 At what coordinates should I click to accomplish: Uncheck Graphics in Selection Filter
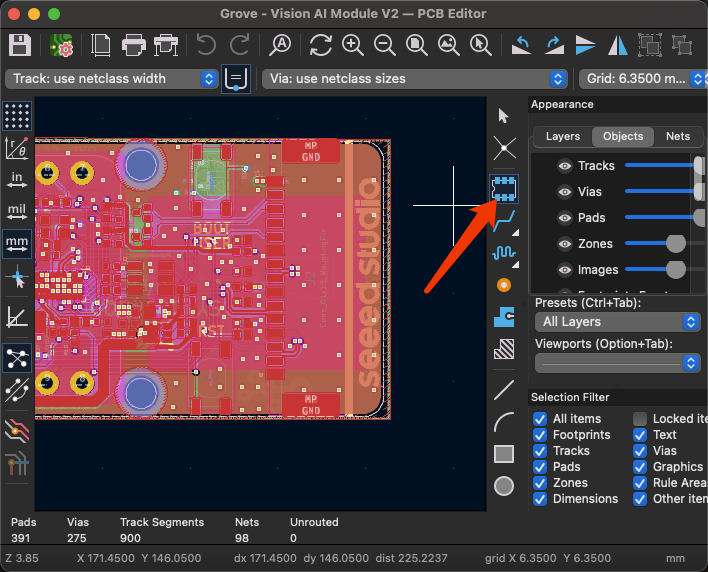640,467
